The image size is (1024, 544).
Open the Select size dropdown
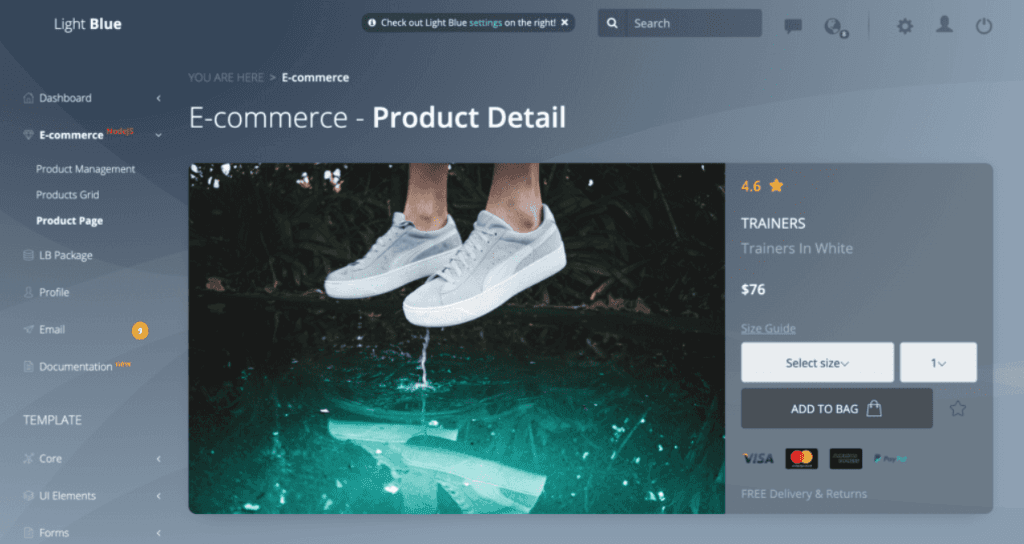coord(817,362)
